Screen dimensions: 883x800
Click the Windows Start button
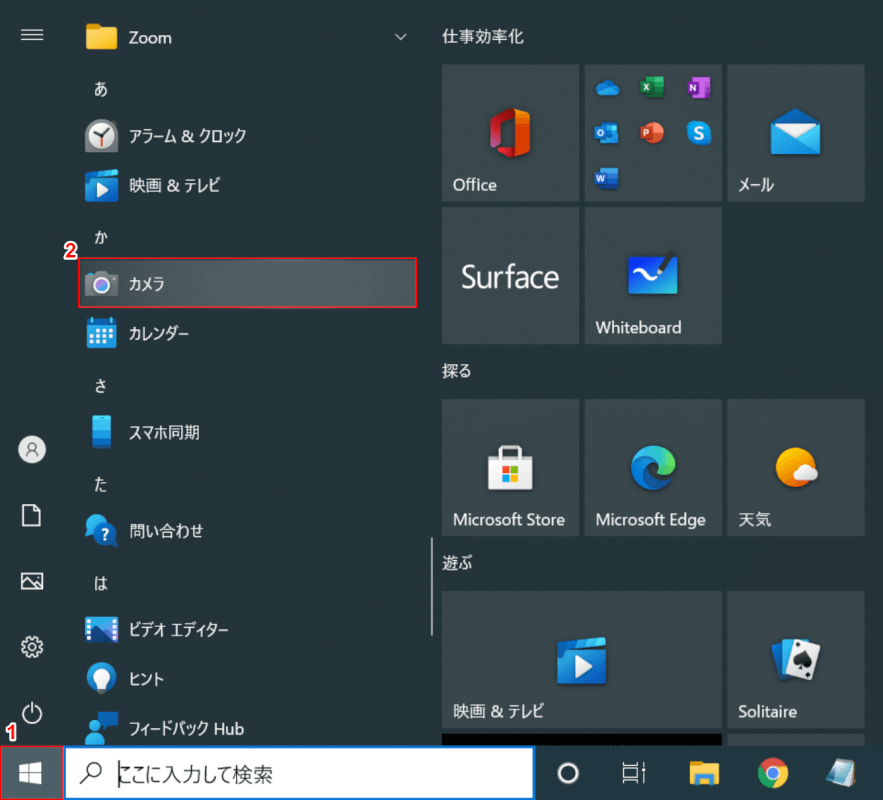point(32,773)
